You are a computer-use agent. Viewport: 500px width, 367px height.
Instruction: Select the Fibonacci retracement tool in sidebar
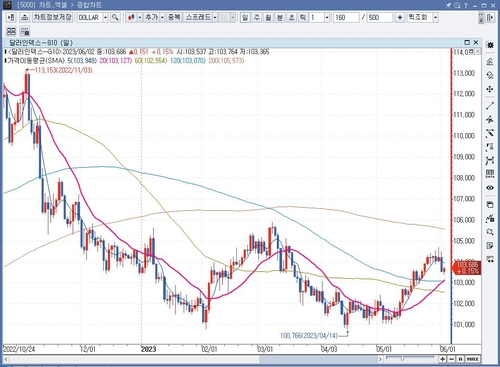pyautogui.click(x=490, y=147)
